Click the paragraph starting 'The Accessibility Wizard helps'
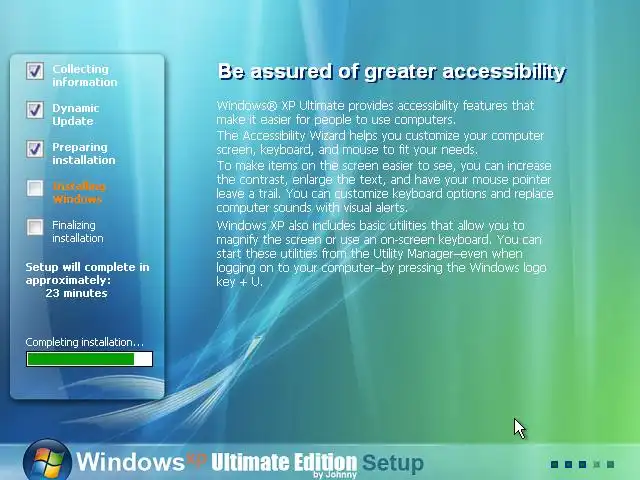Image resolution: width=640 pixels, height=480 pixels. (380, 142)
